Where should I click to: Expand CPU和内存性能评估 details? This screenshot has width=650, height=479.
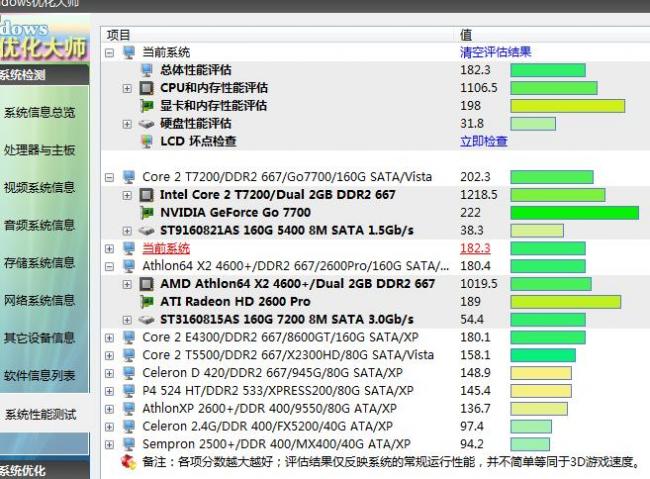coord(127,88)
